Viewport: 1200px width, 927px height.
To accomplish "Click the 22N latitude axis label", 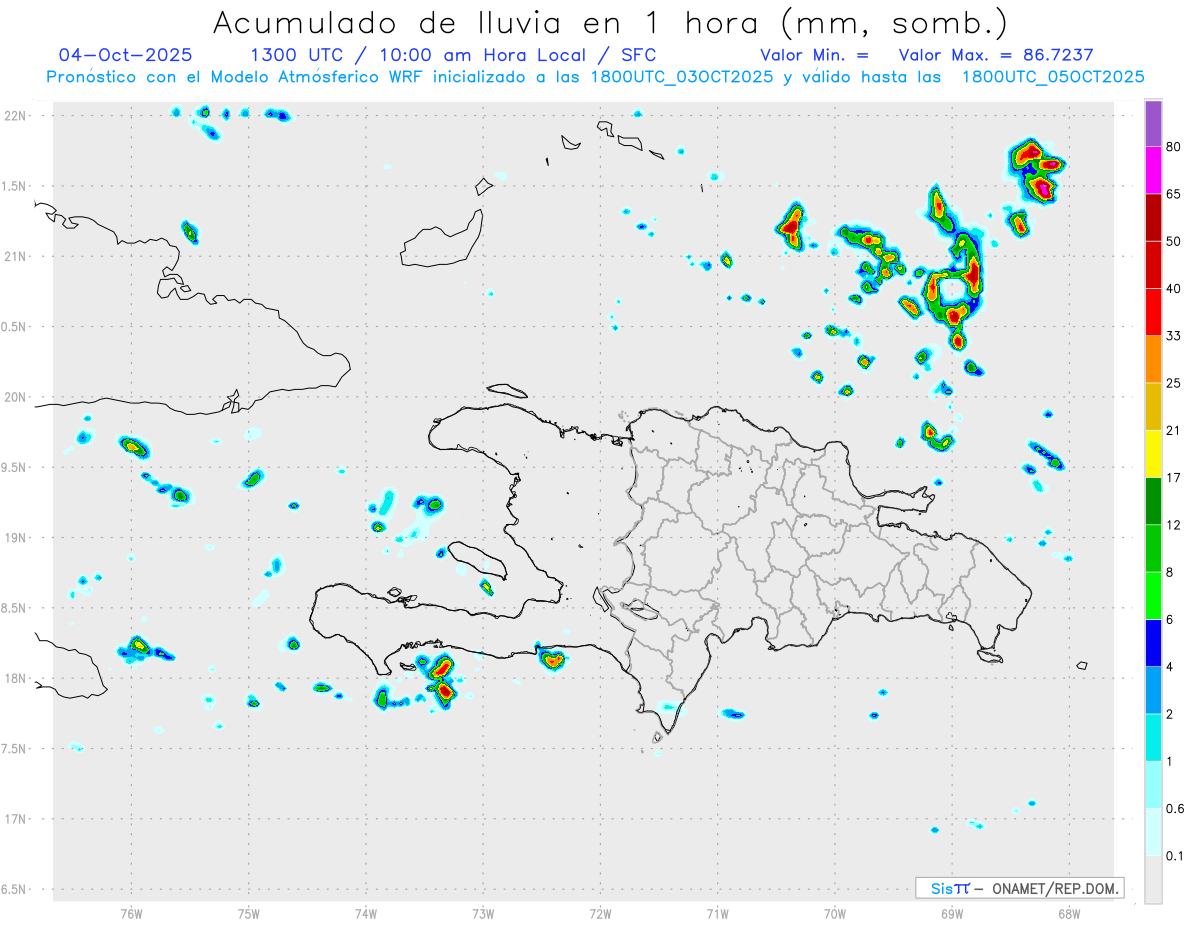I will pyautogui.click(x=16, y=116).
